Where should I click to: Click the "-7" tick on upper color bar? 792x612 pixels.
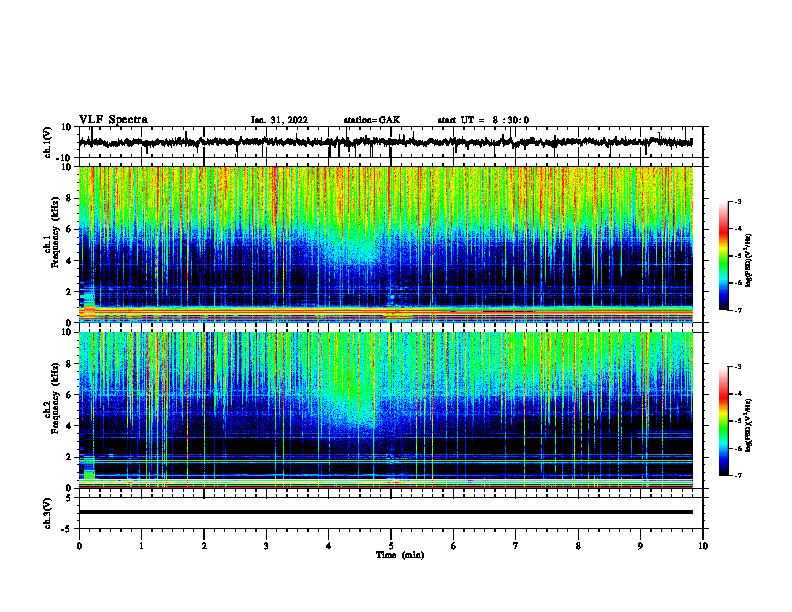coord(737,310)
